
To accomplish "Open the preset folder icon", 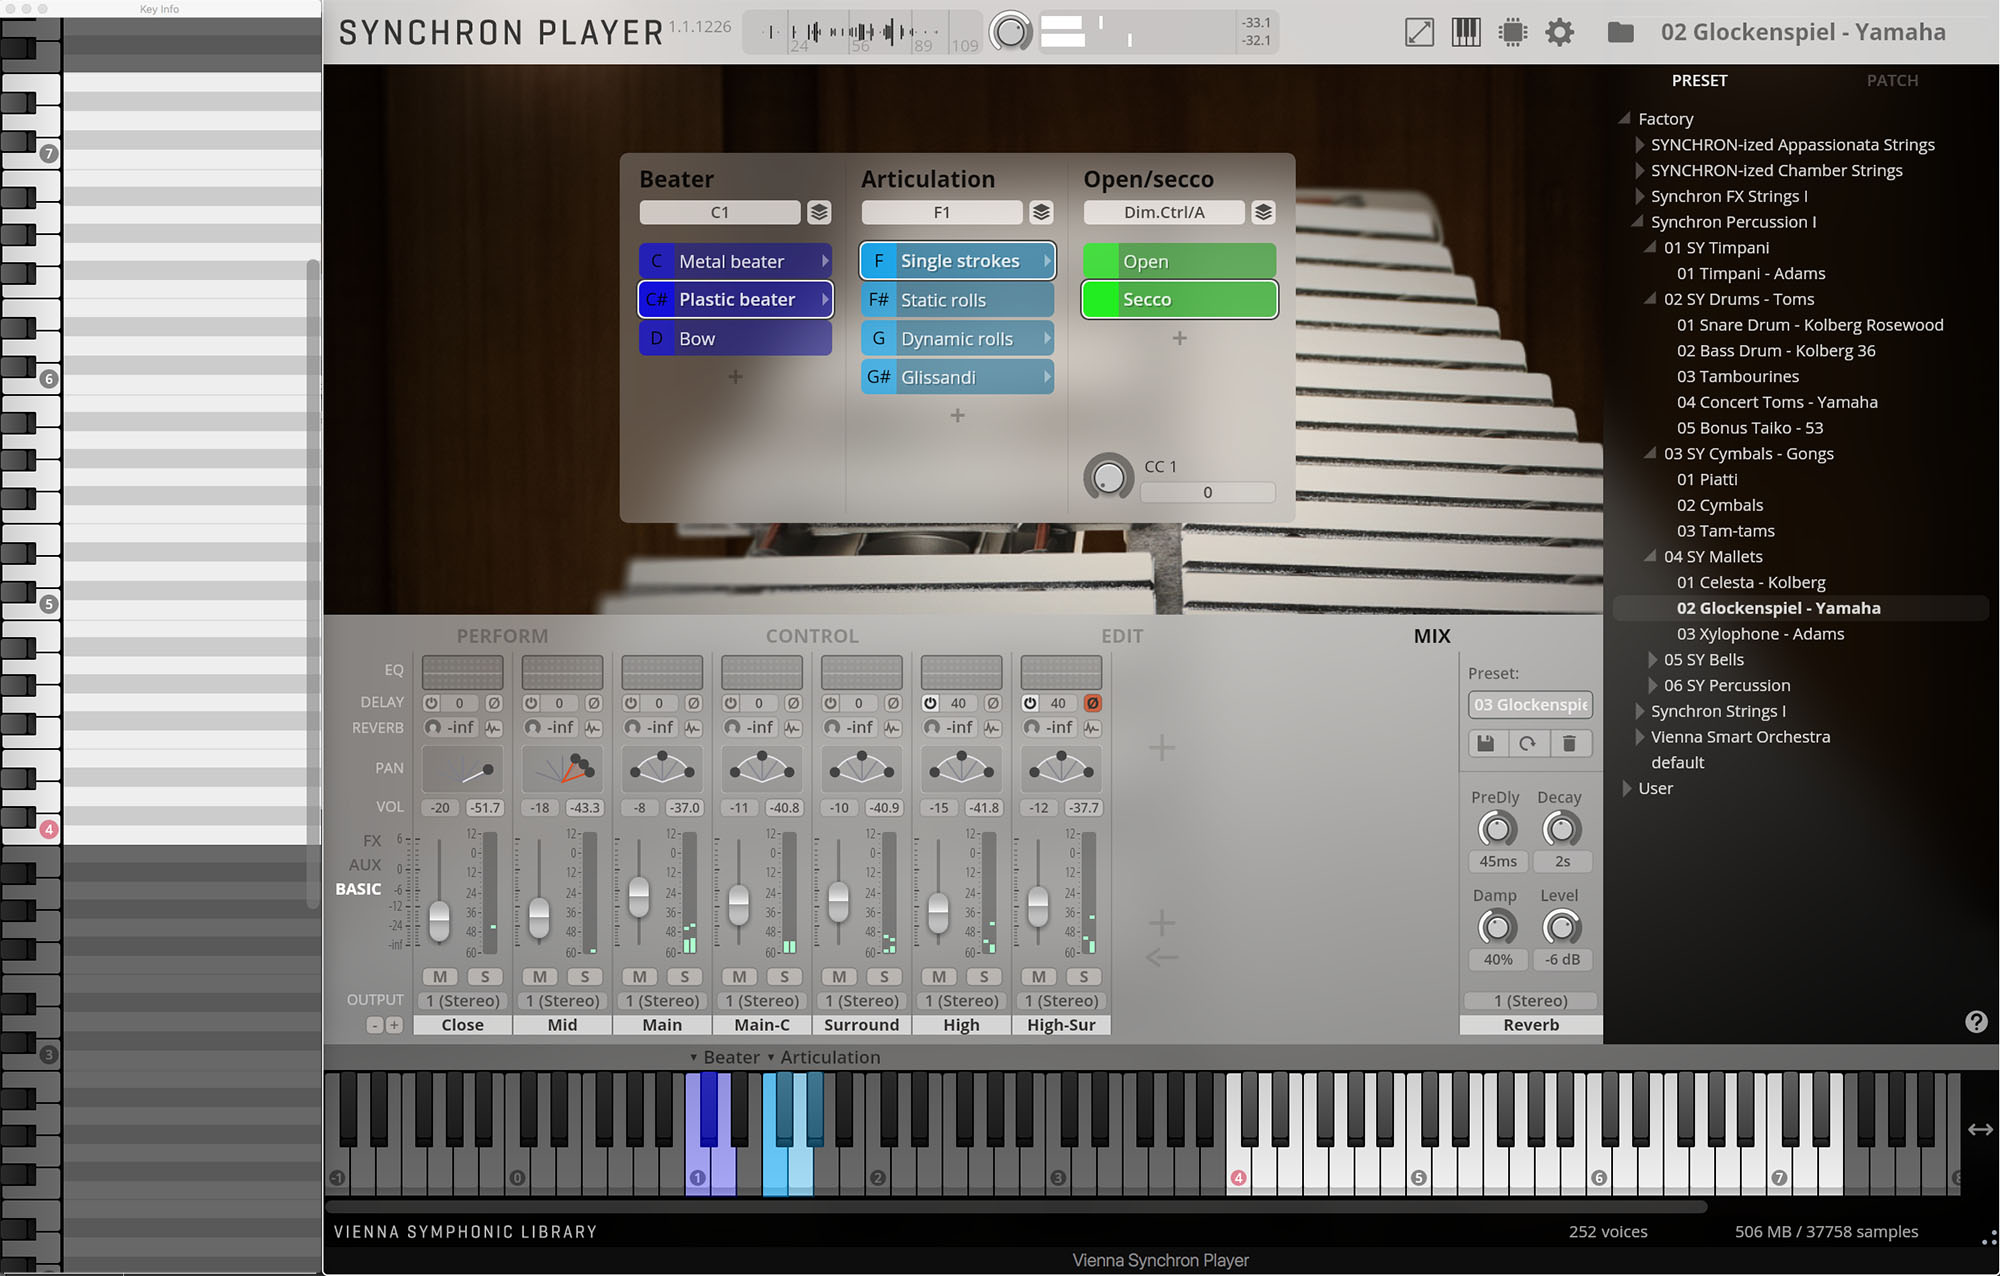I will click(1621, 32).
